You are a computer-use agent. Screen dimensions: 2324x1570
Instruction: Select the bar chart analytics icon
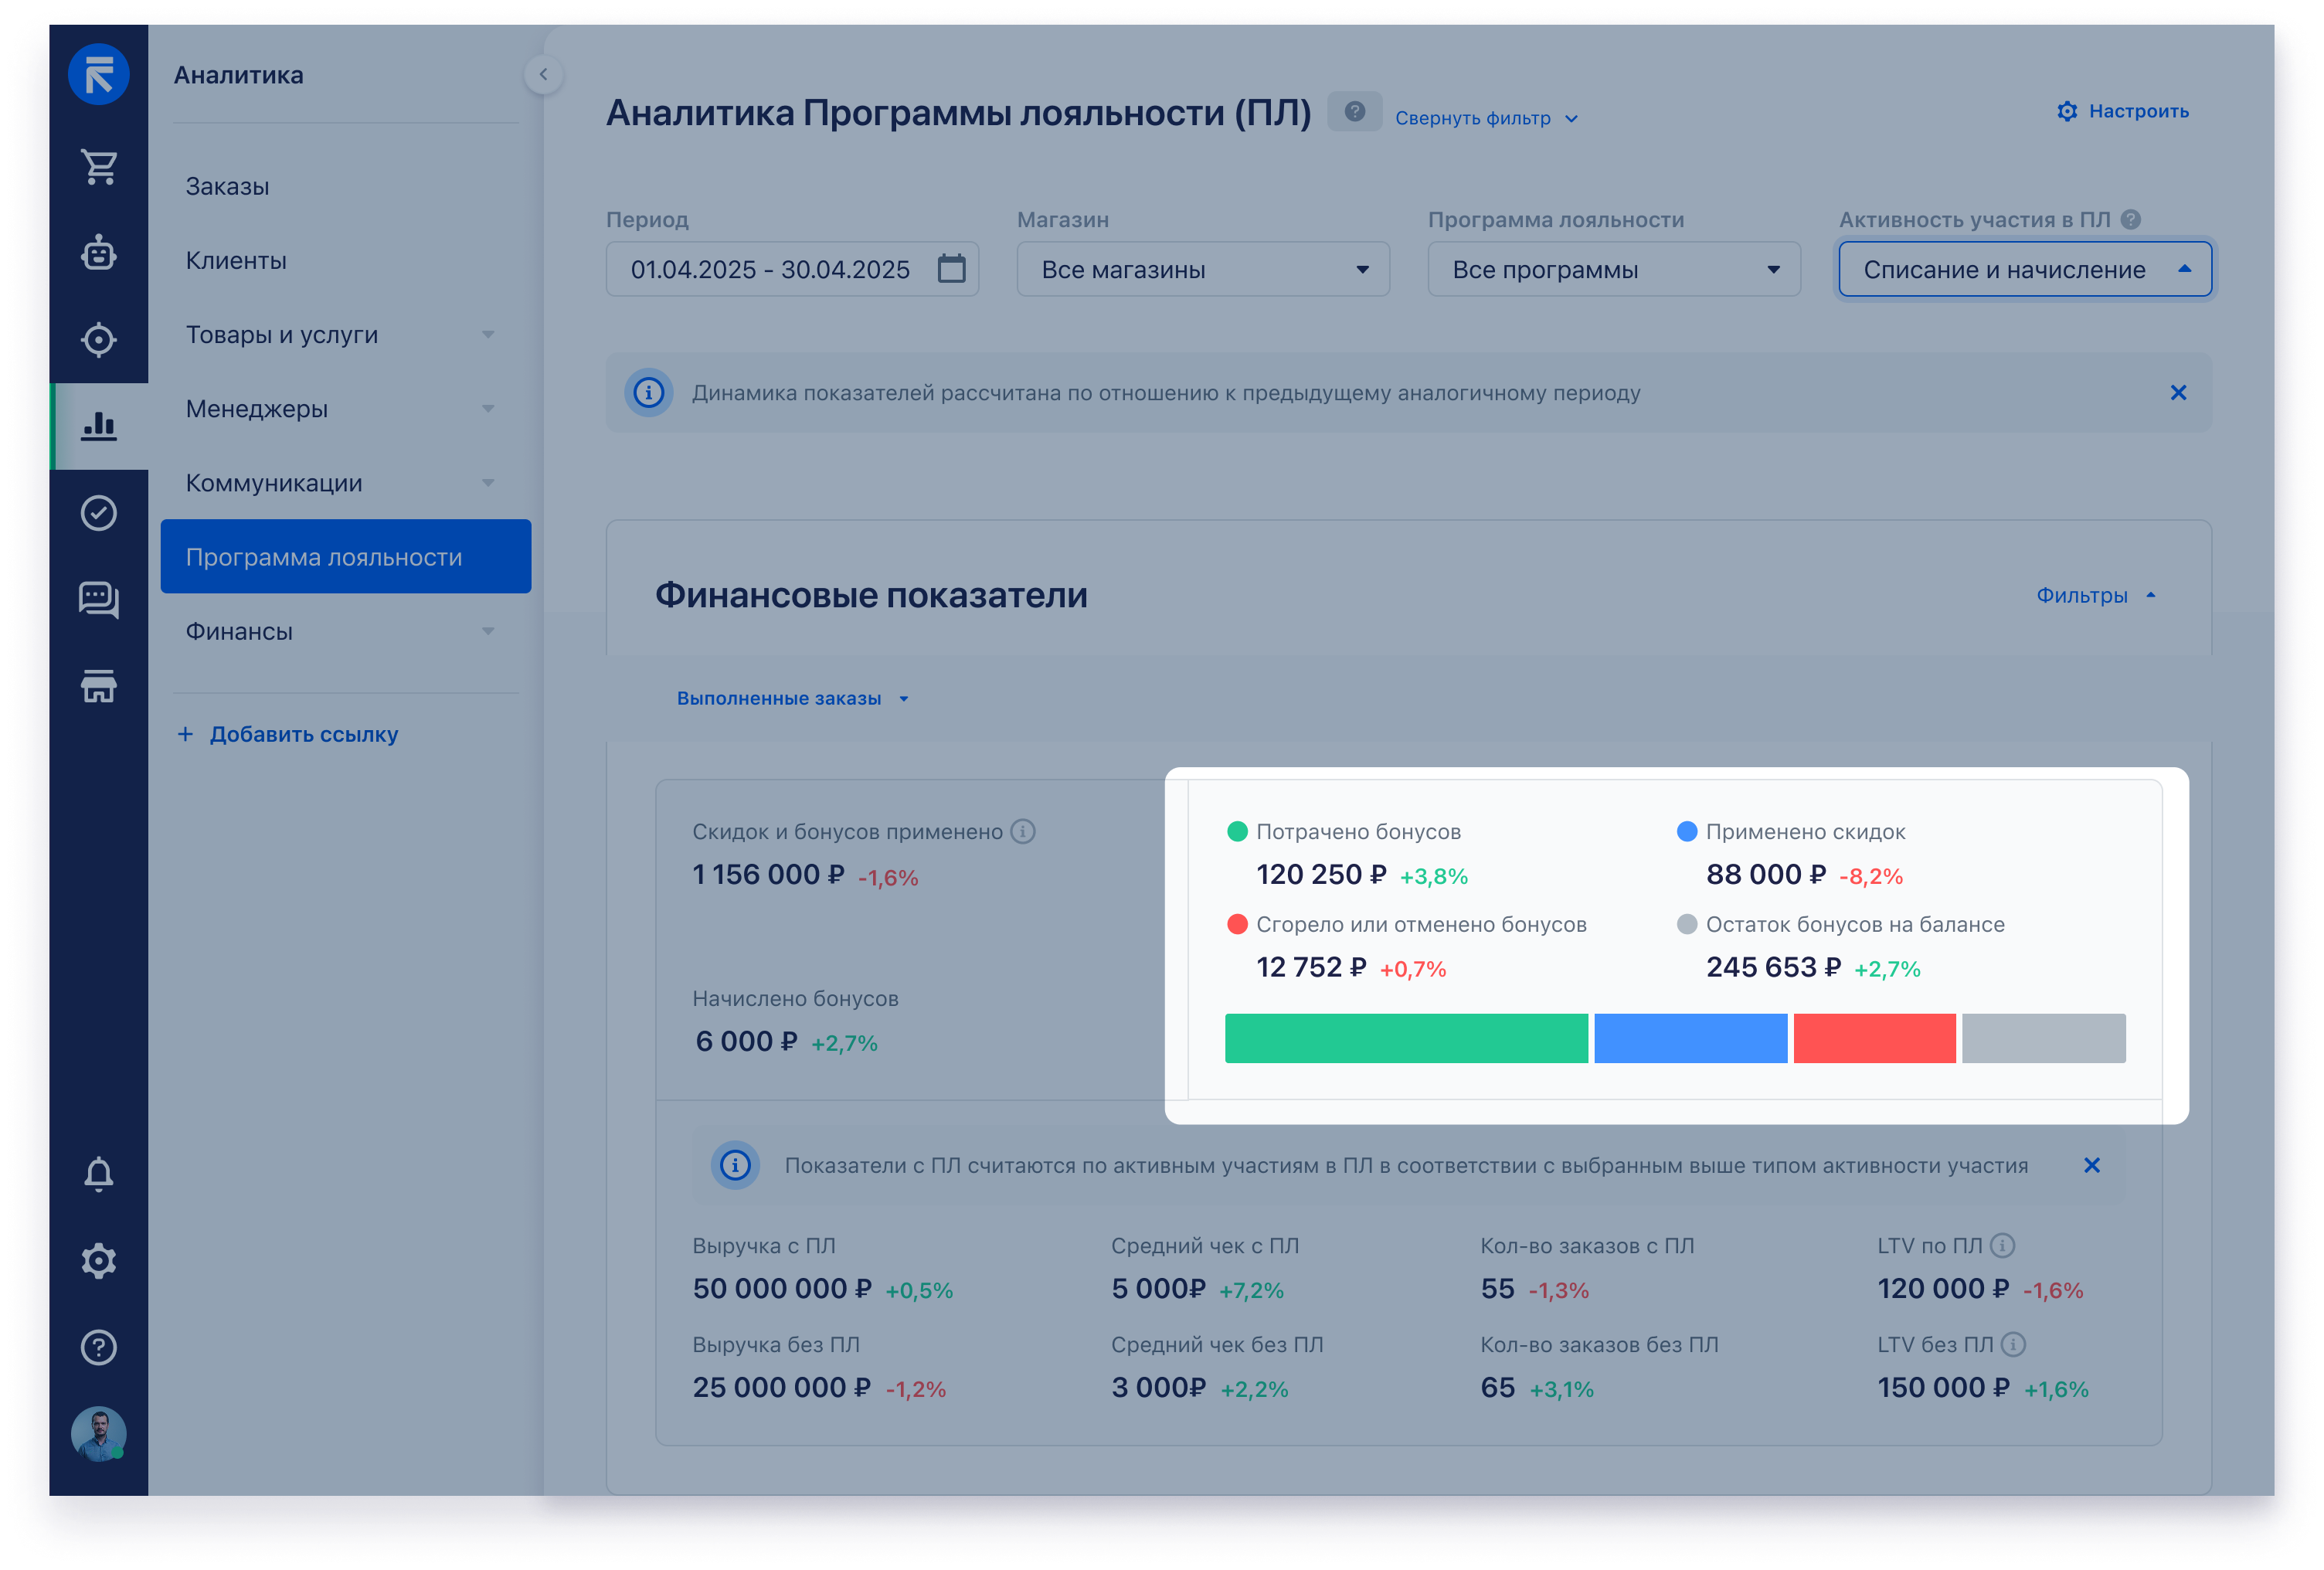(x=98, y=426)
